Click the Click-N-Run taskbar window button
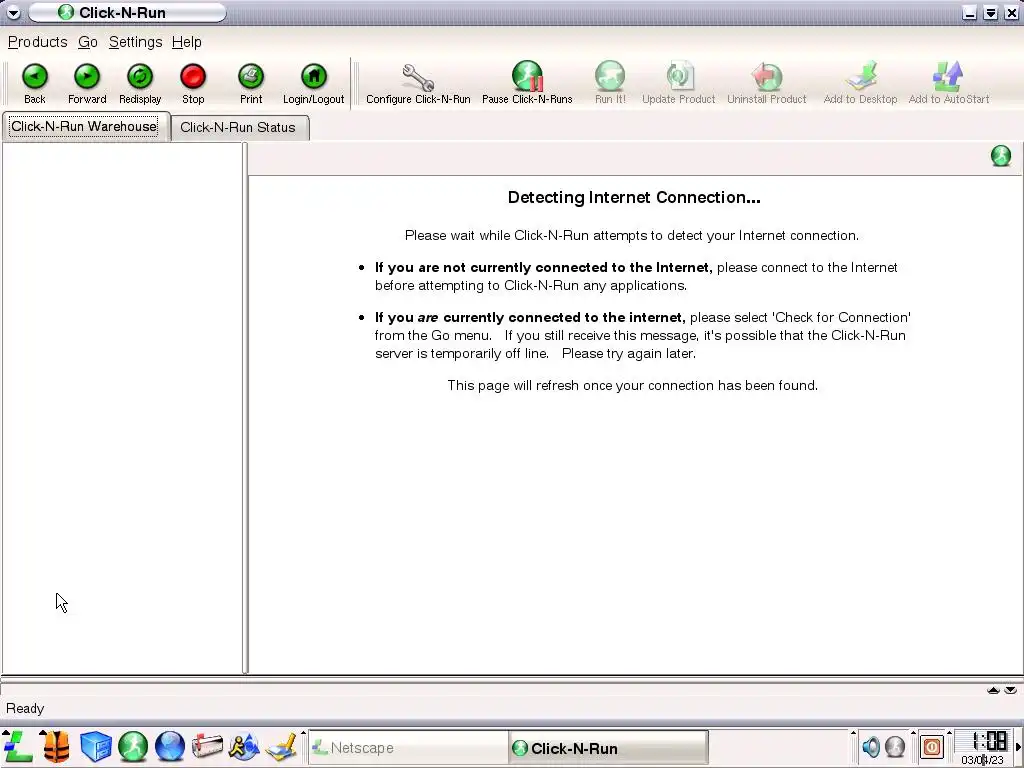Viewport: 1024px width, 768px height. 608,748
